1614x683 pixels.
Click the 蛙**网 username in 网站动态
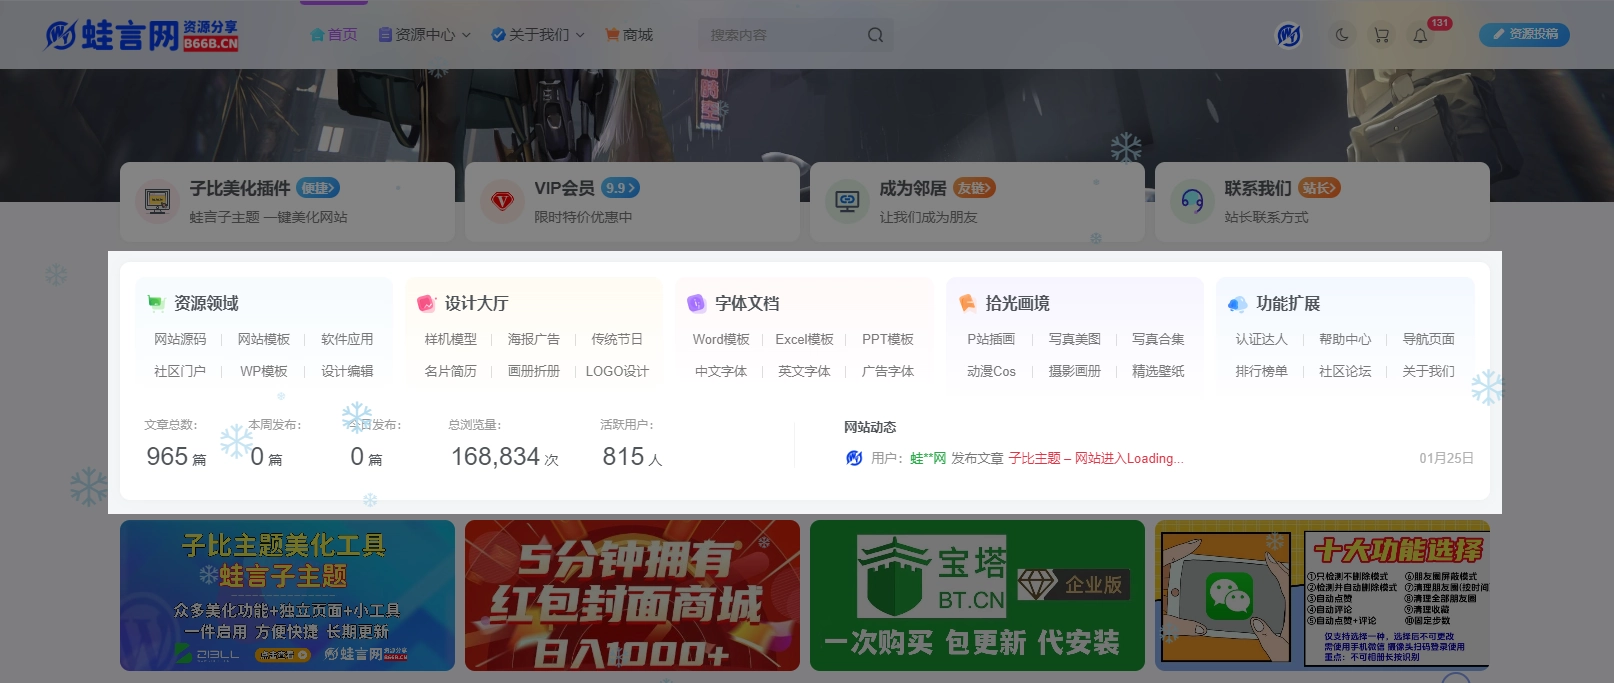click(x=928, y=458)
